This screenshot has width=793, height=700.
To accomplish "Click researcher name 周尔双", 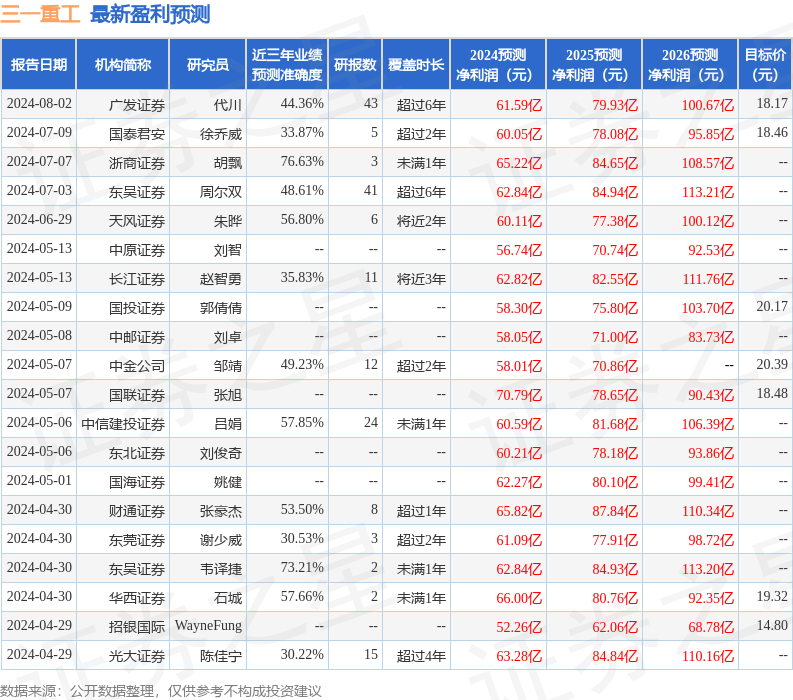I will click(x=221, y=192).
